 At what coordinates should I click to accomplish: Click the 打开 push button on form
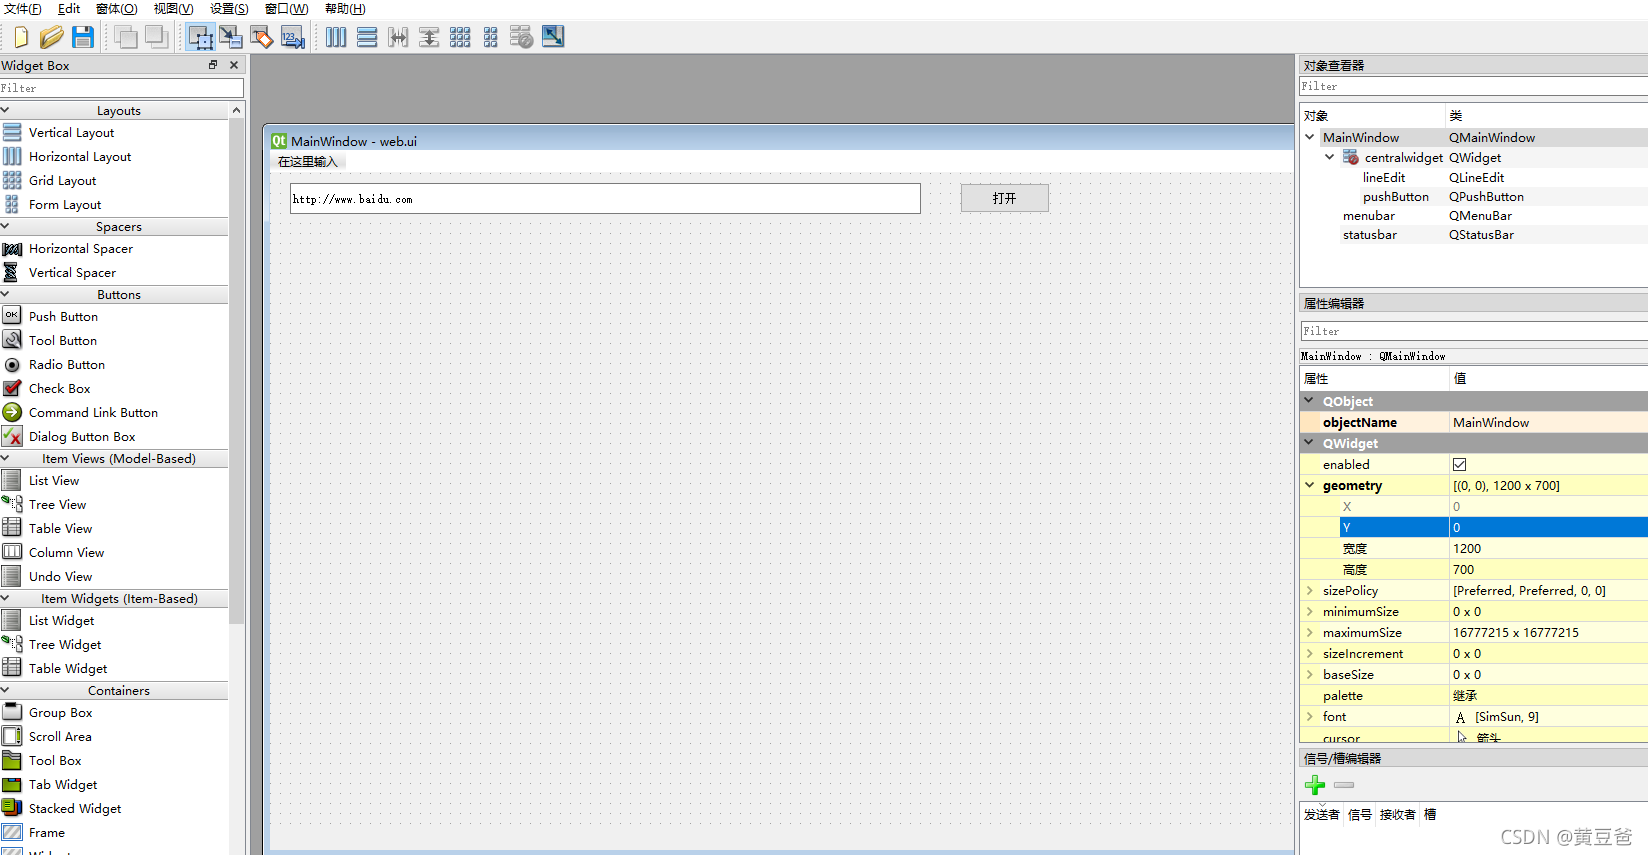1005,198
